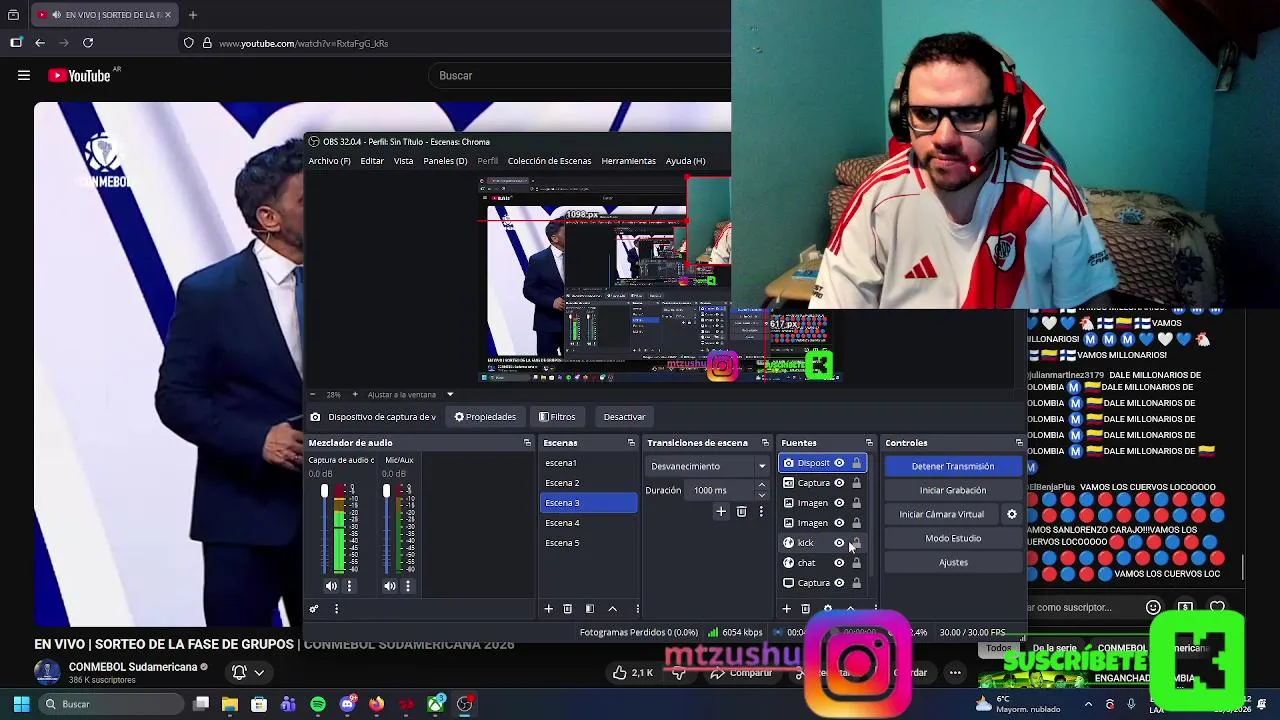
Task: Open Propiedades of selected source
Action: coord(485,417)
